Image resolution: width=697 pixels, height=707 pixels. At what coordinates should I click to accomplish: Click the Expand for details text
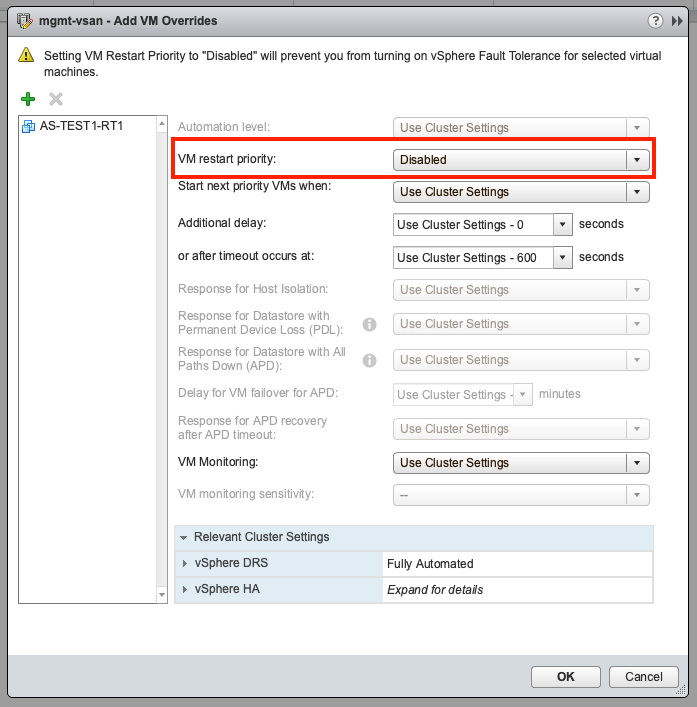(435, 590)
